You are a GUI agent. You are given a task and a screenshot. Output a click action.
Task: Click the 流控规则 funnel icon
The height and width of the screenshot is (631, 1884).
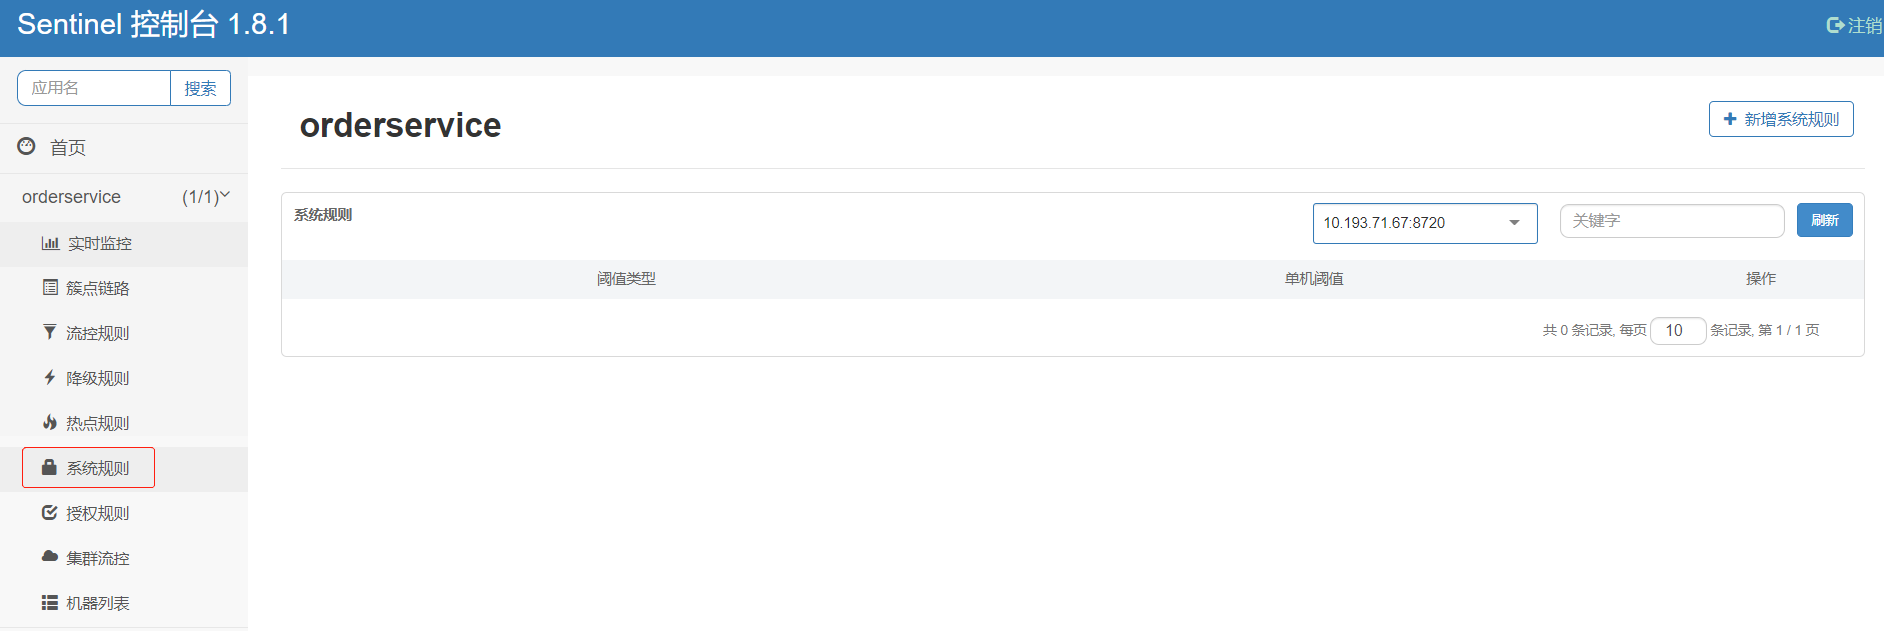tap(50, 332)
